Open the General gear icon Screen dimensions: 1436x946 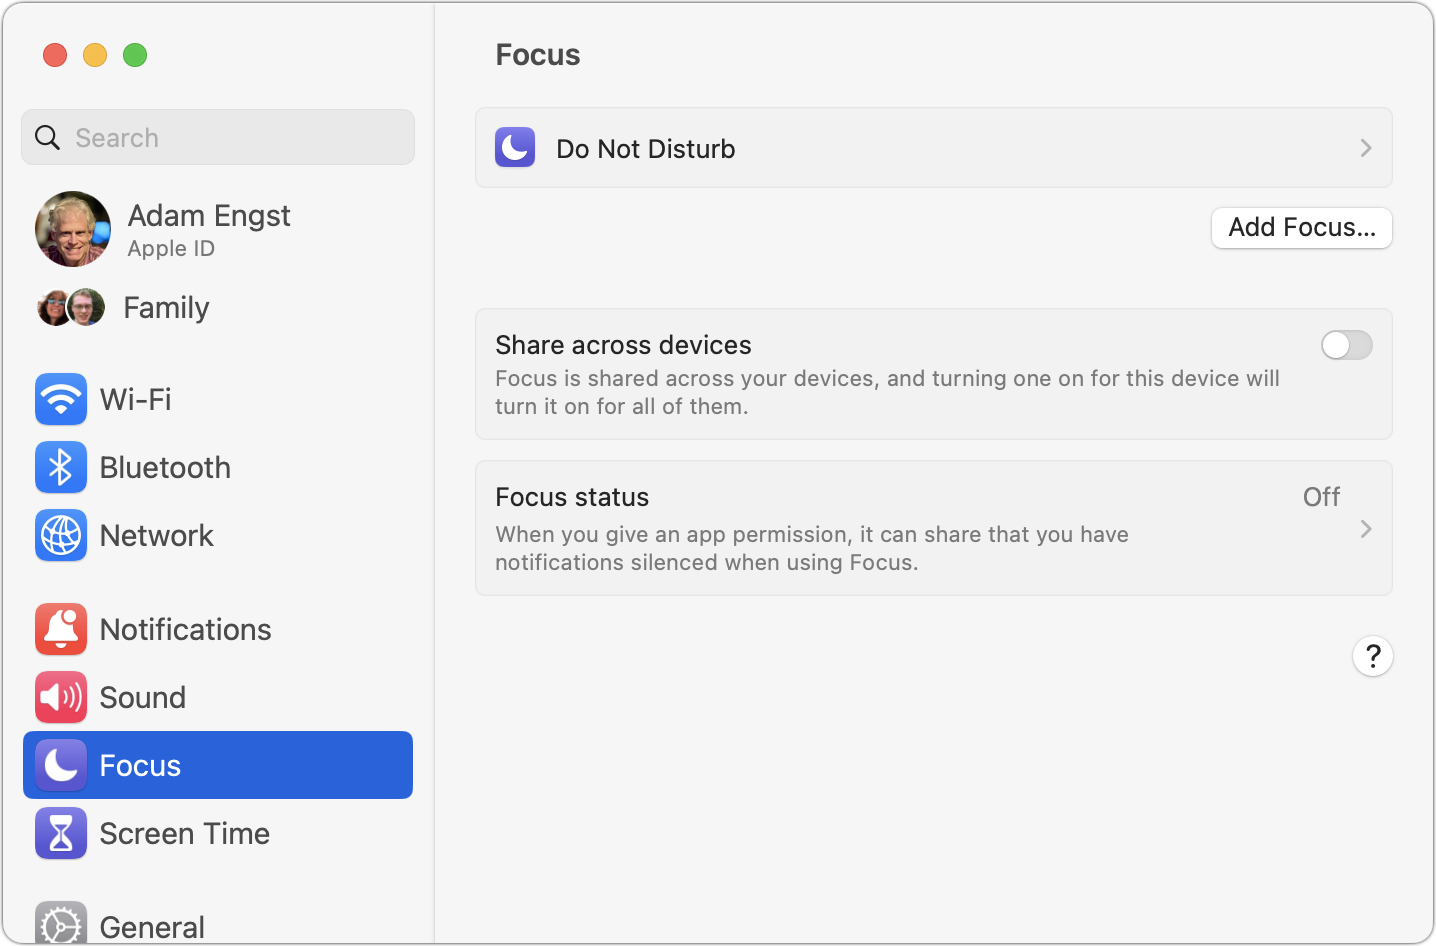point(61,924)
